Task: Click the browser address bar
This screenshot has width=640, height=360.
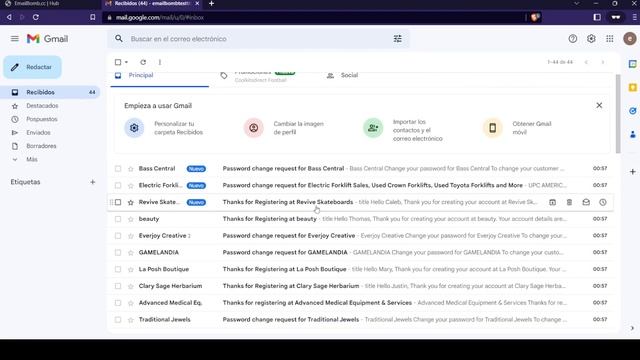Action: tap(314, 18)
